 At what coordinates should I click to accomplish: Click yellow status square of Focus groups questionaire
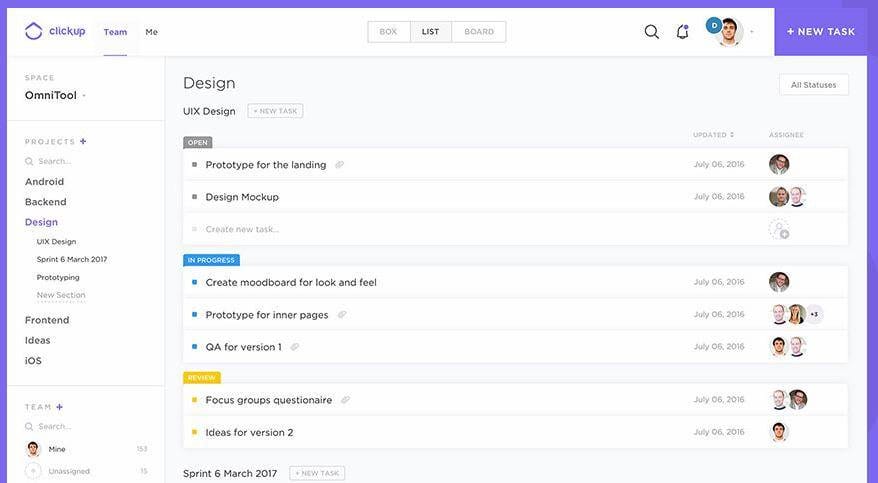click(194, 400)
